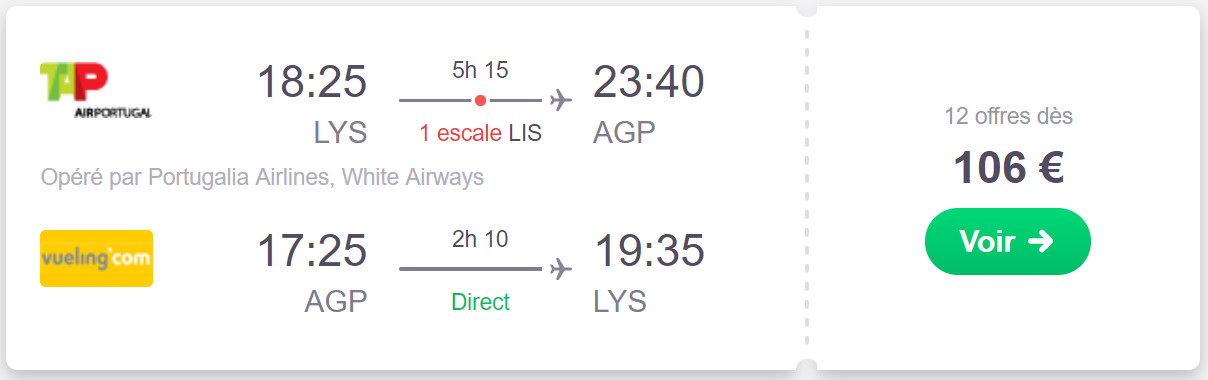Click the outbound flight airplane icon
1208x380 pixels.
pos(561,100)
